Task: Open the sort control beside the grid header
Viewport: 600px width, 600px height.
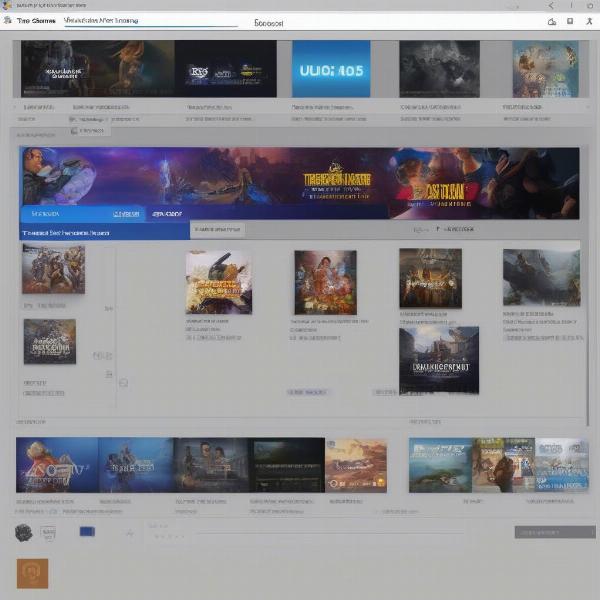Action: point(455,229)
